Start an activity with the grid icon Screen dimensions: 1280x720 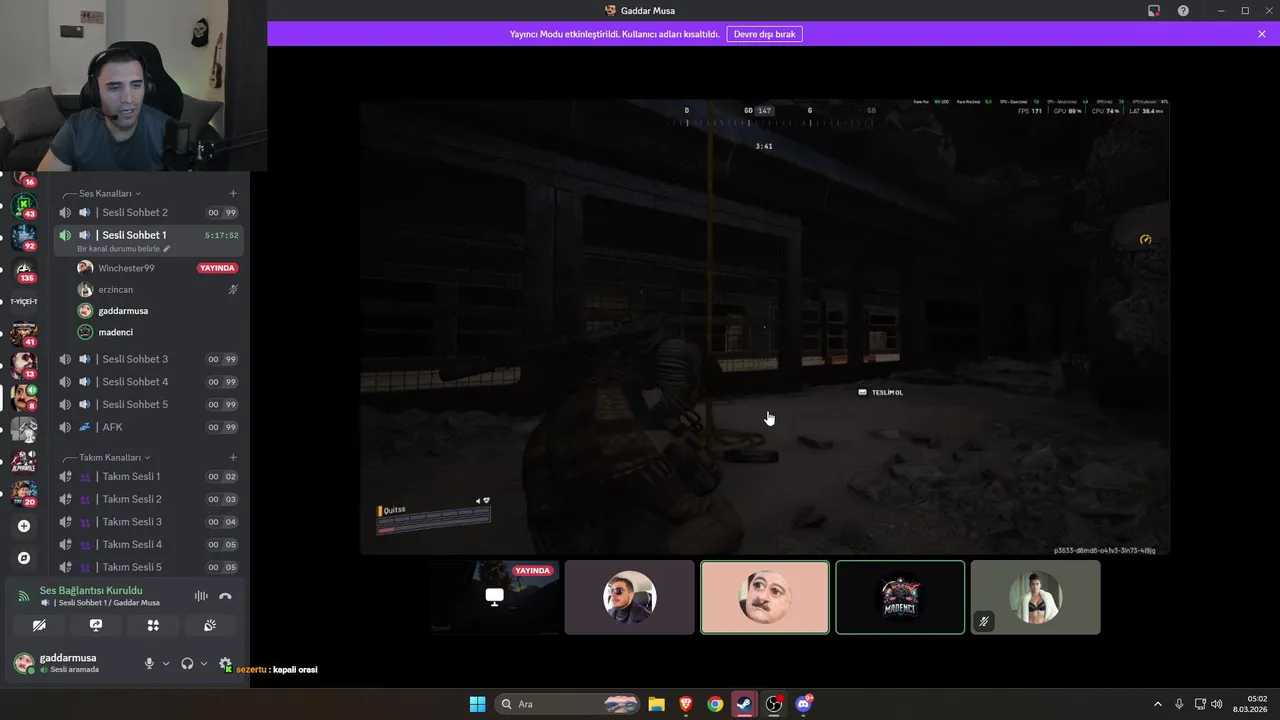(x=153, y=625)
